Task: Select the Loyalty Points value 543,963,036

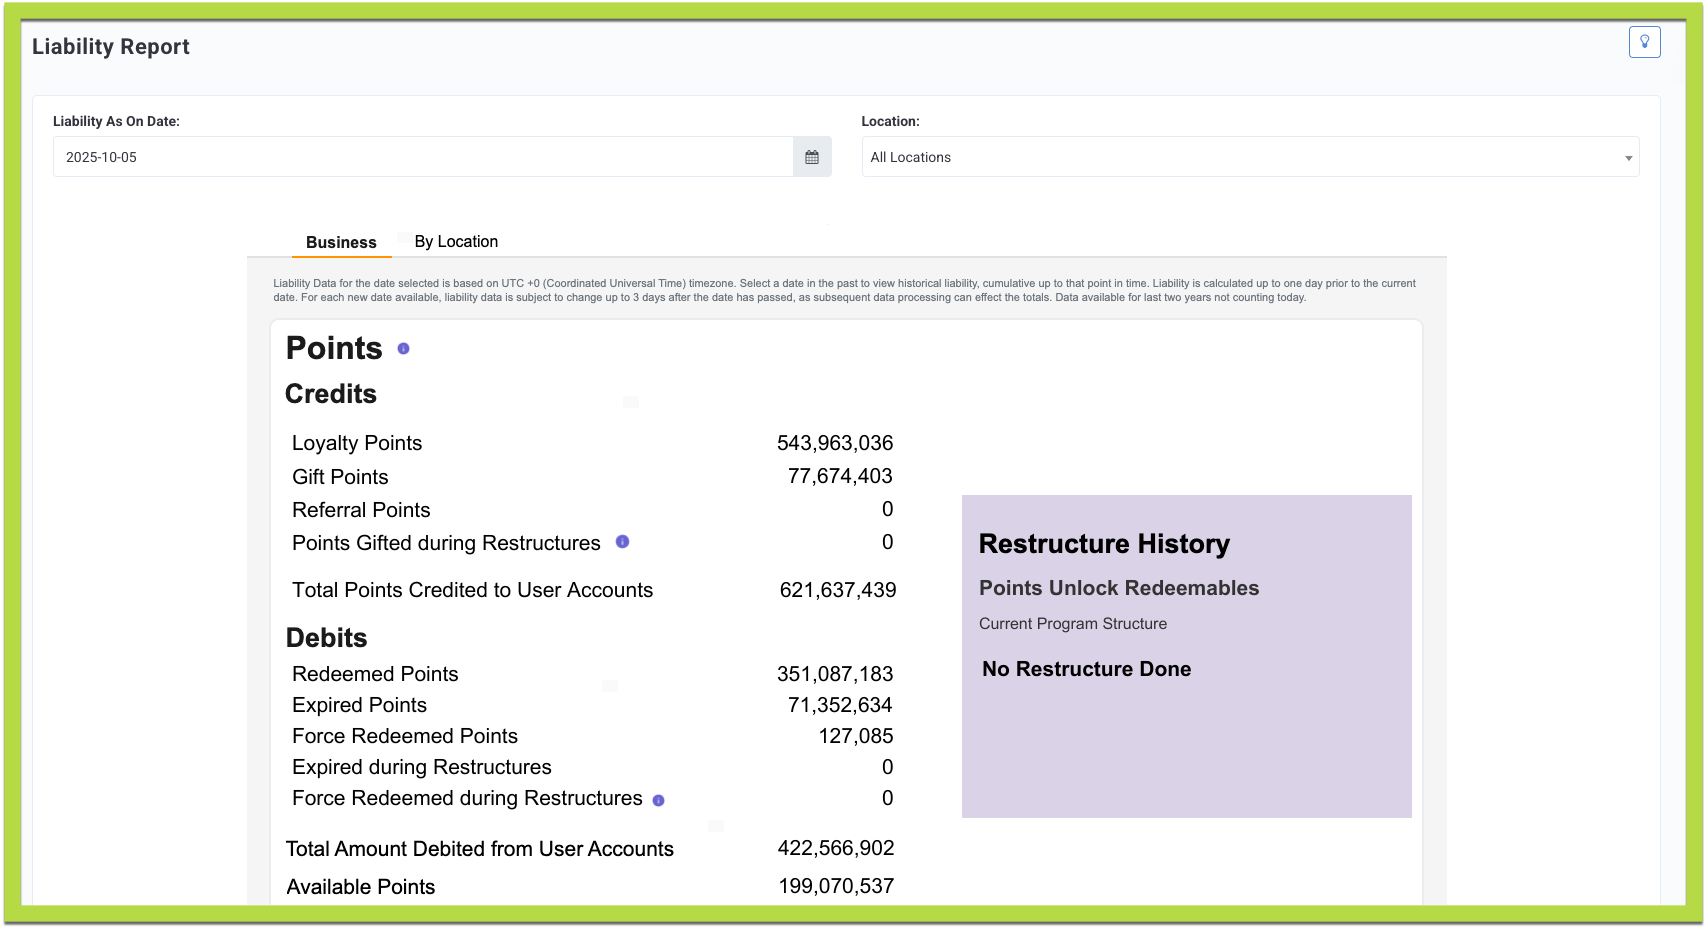Action: [835, 443]
